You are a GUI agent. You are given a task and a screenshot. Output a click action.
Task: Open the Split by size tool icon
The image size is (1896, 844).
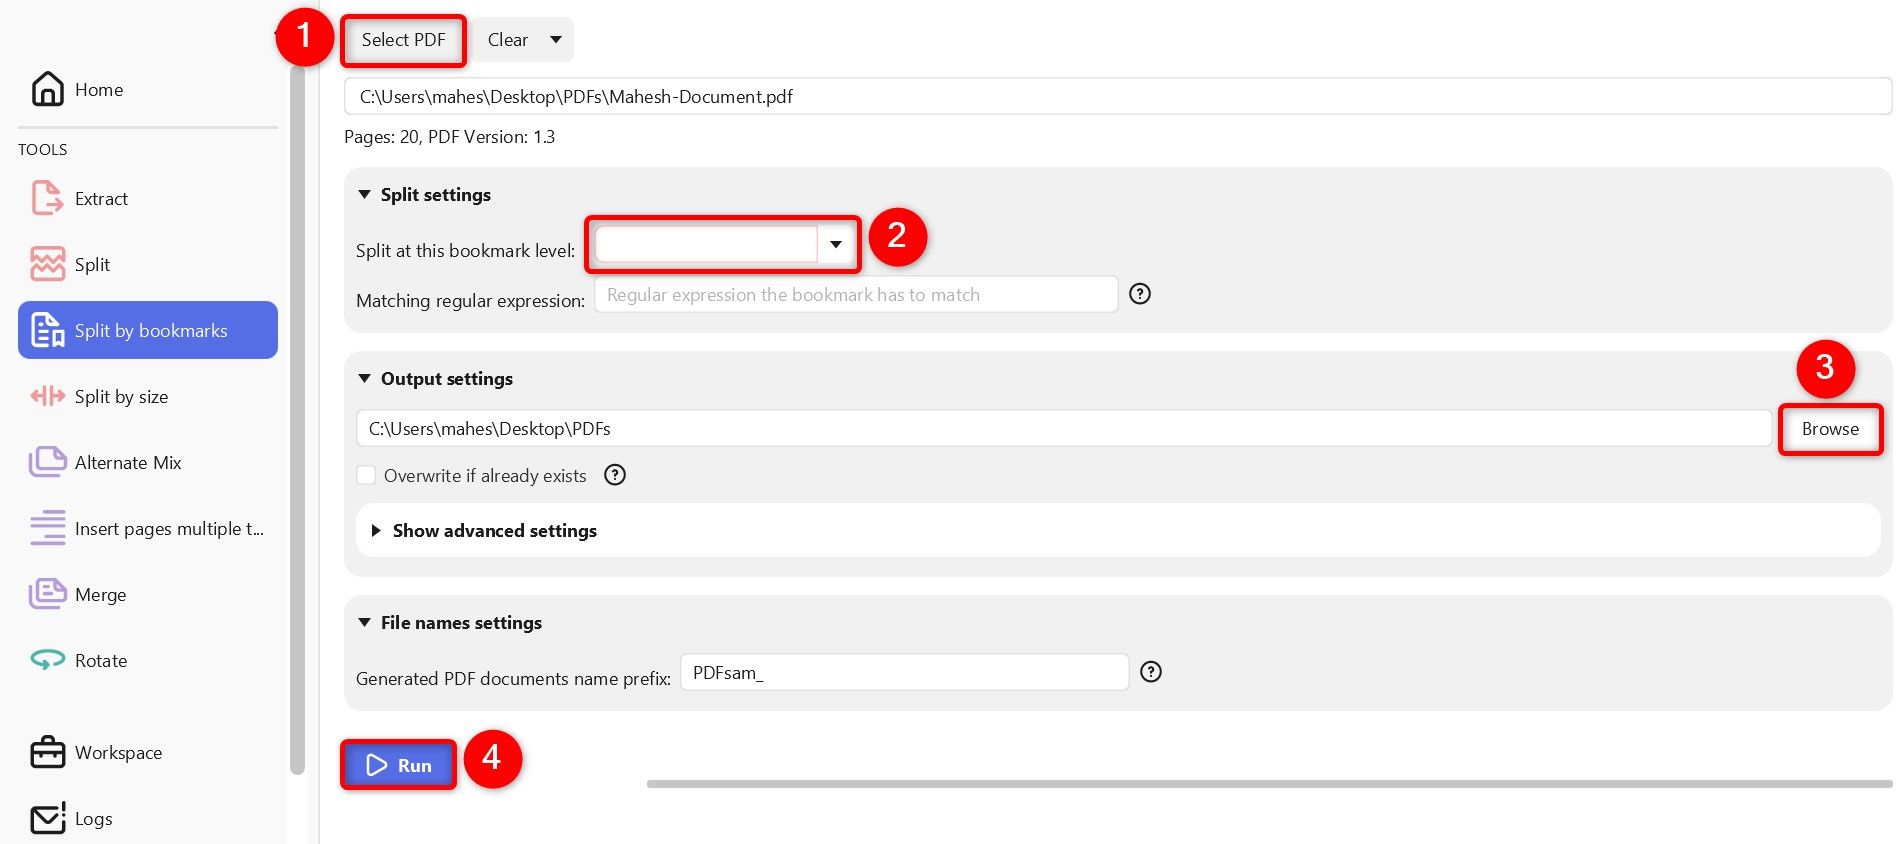[x=47, y=396]
